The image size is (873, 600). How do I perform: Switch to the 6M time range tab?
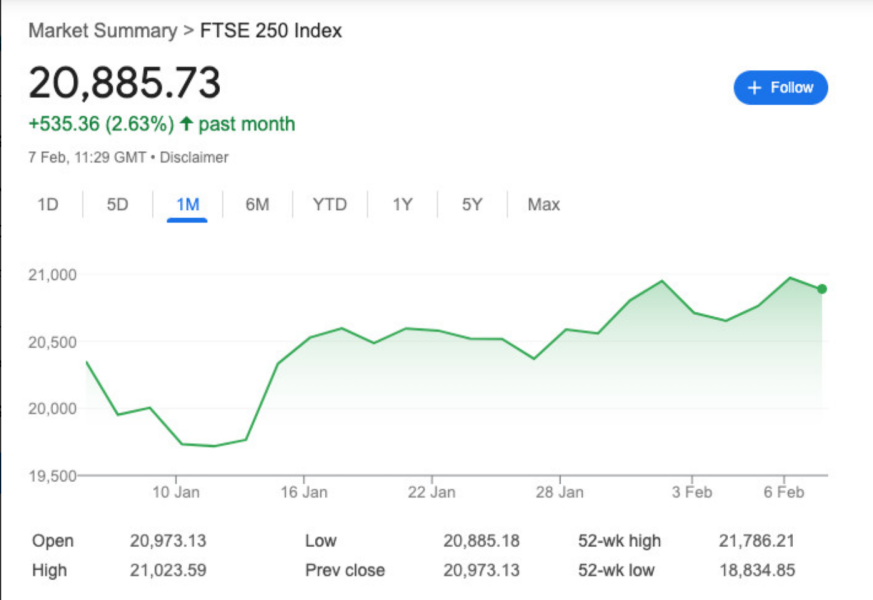point(257,204)
